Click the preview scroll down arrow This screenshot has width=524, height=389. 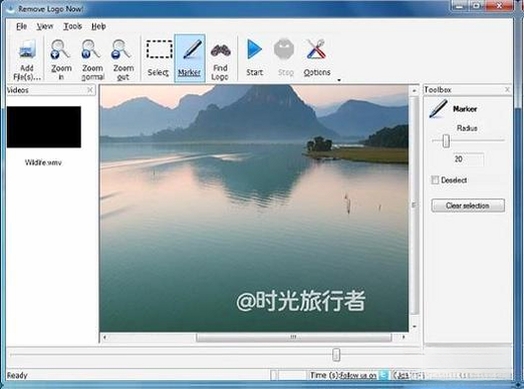pos(414,326)
